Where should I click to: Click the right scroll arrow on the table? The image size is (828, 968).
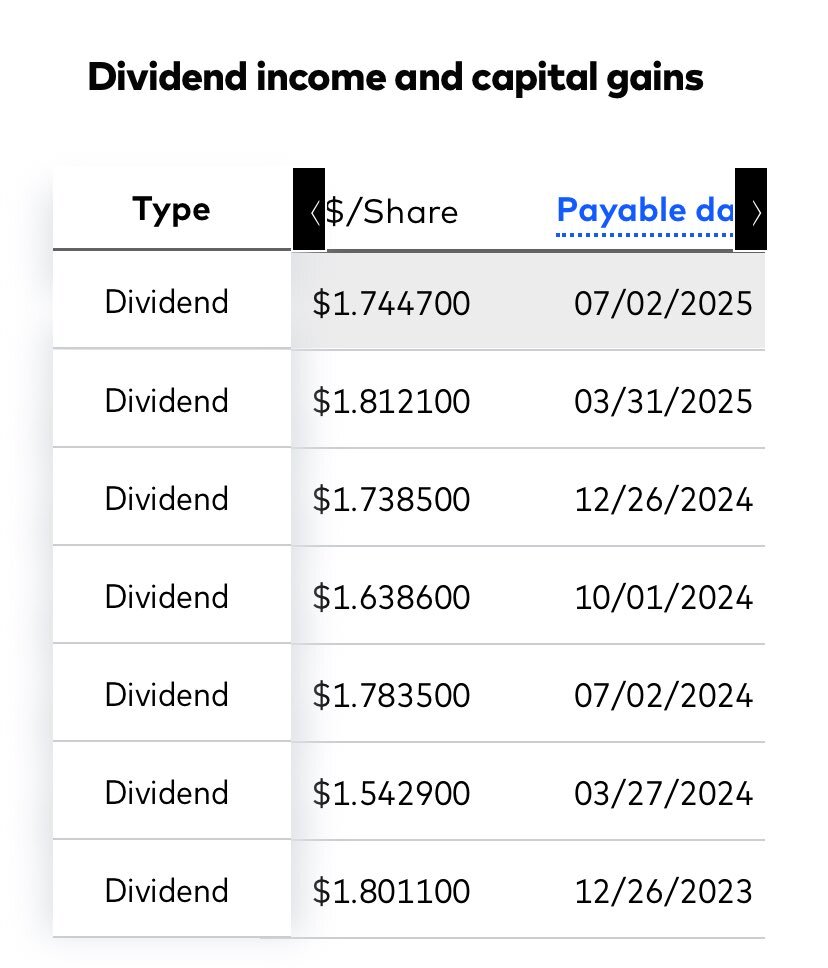click(x=751, y=209)
